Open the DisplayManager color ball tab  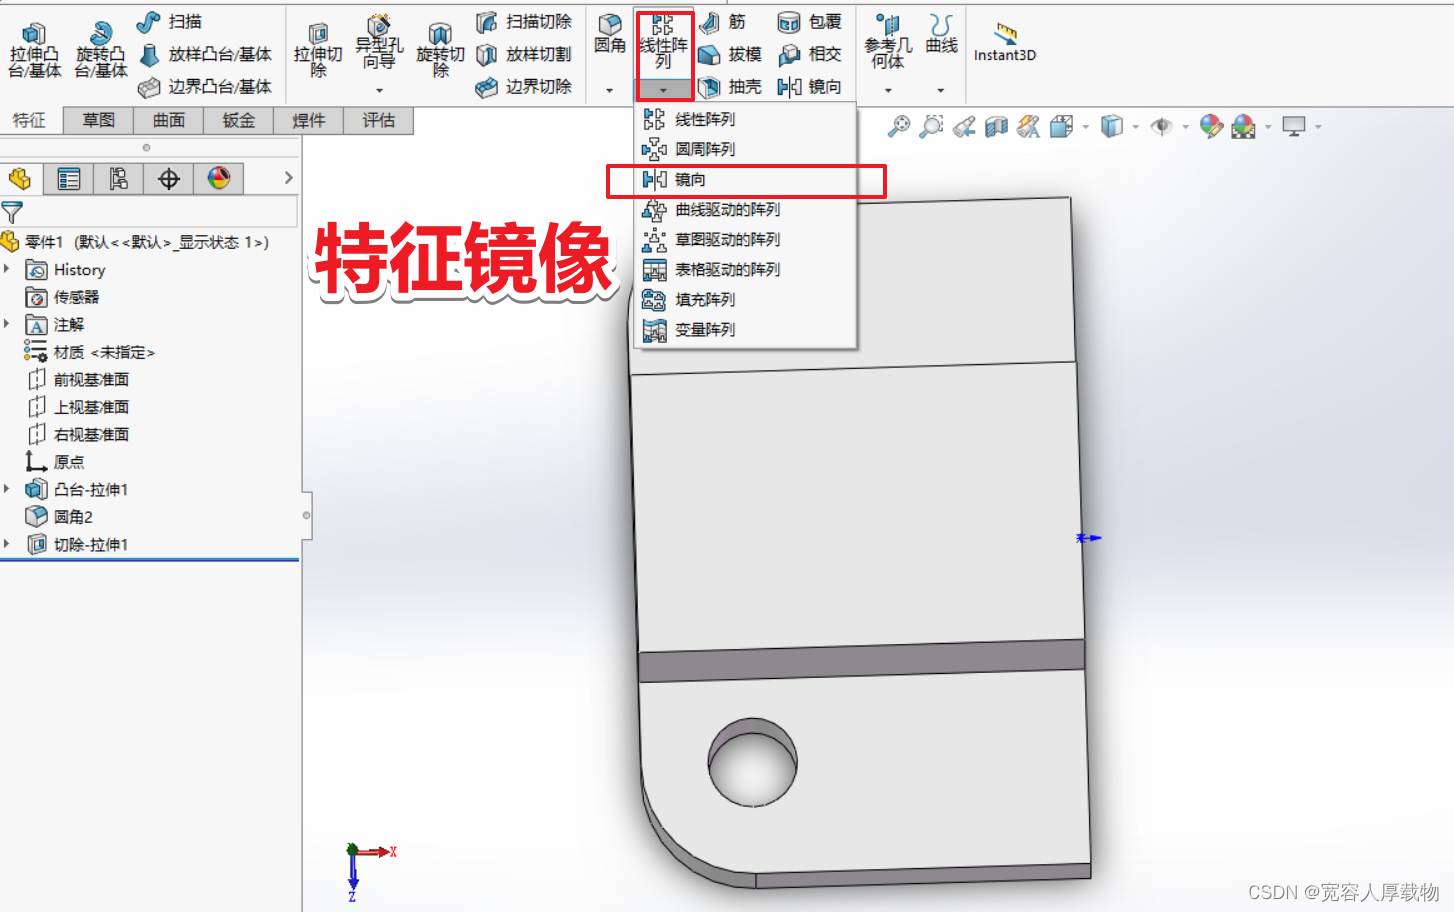pyautogui.click(x=219, y=179)
